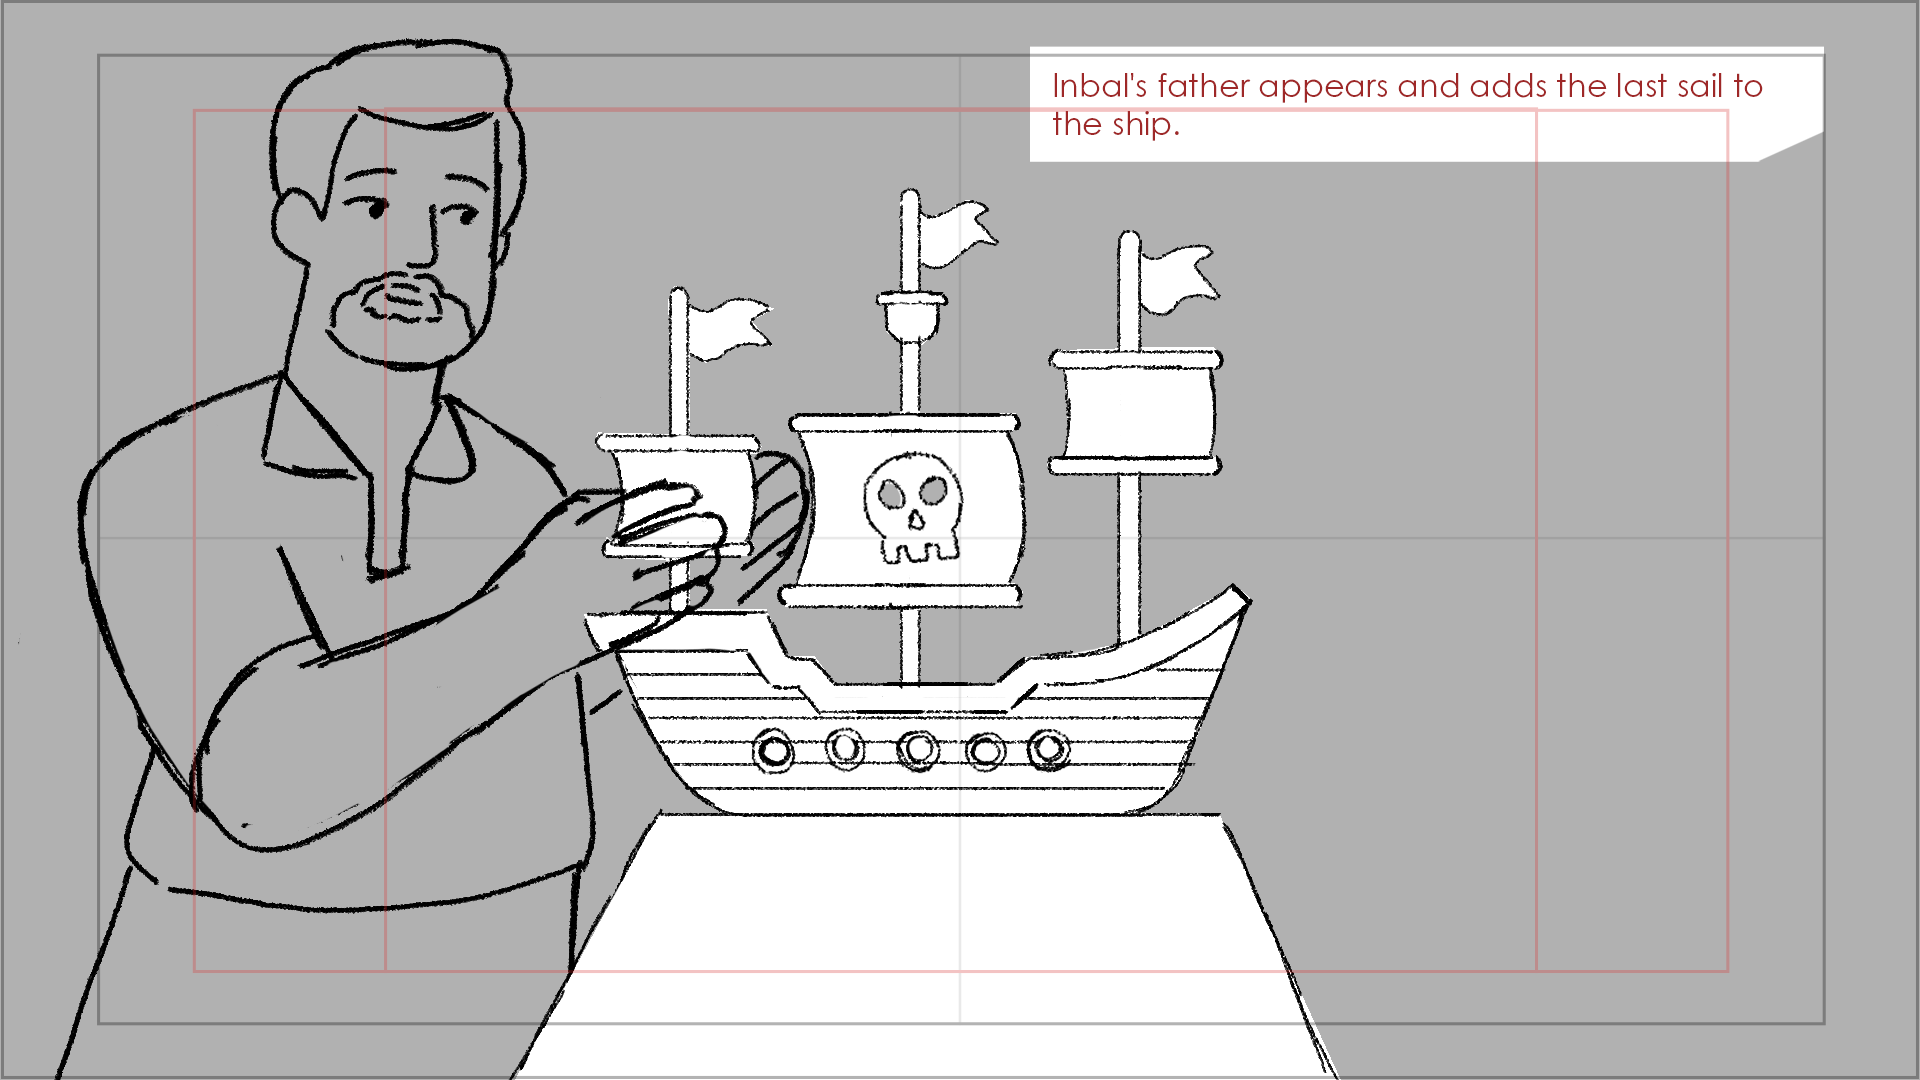1920x1080 pixels.
Task: Click the caption text about Inbal's father
Action: click(x=1406, y=105)
